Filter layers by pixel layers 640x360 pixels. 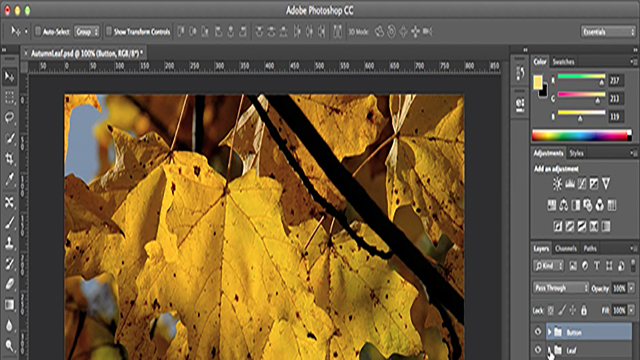pos(573,266)
